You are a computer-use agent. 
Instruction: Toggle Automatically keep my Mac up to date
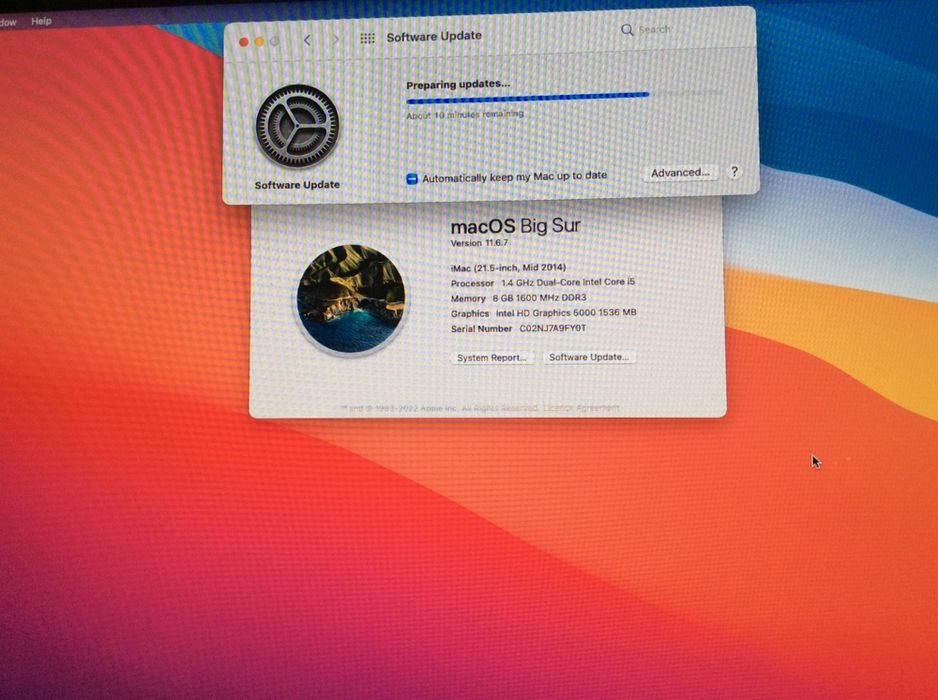[412, 178]
